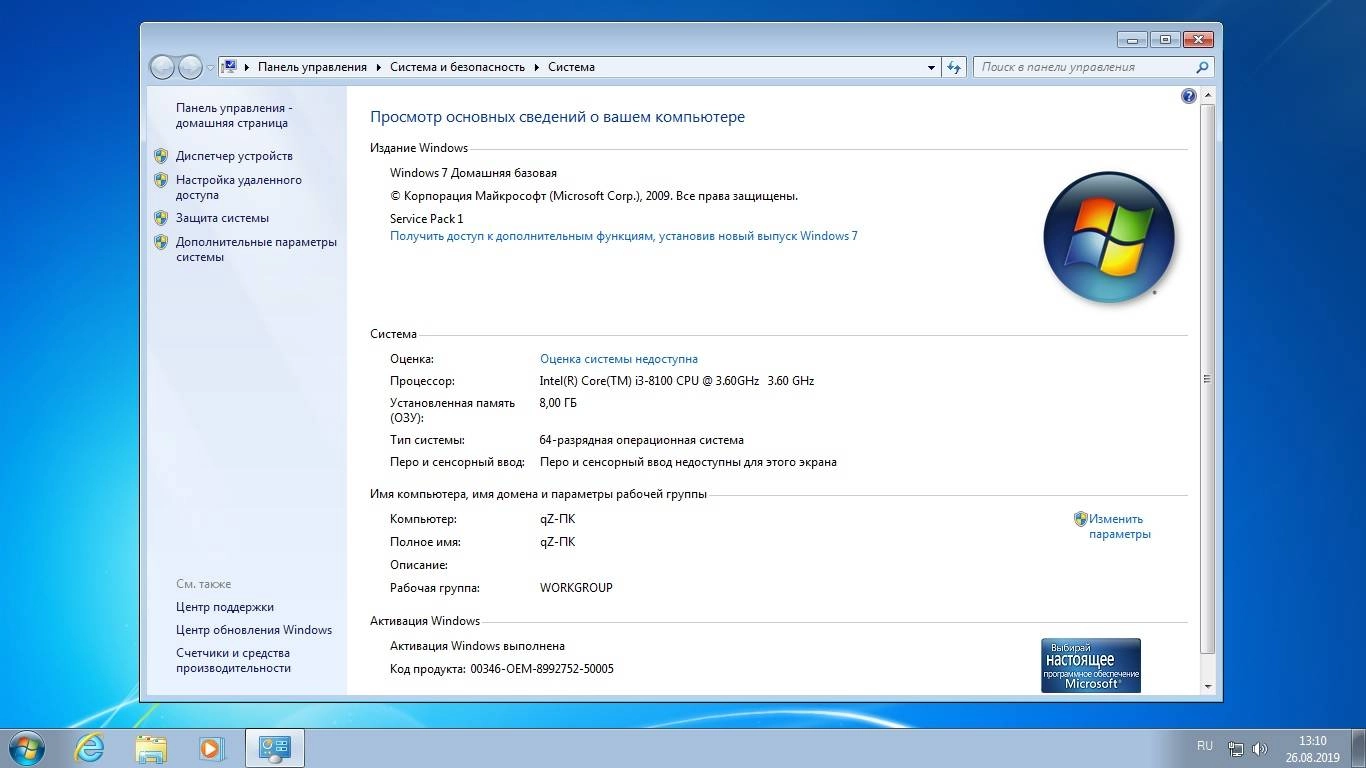Click network icon in system tray
Screen dimensions: 1366x768
tap(1236, 748)
